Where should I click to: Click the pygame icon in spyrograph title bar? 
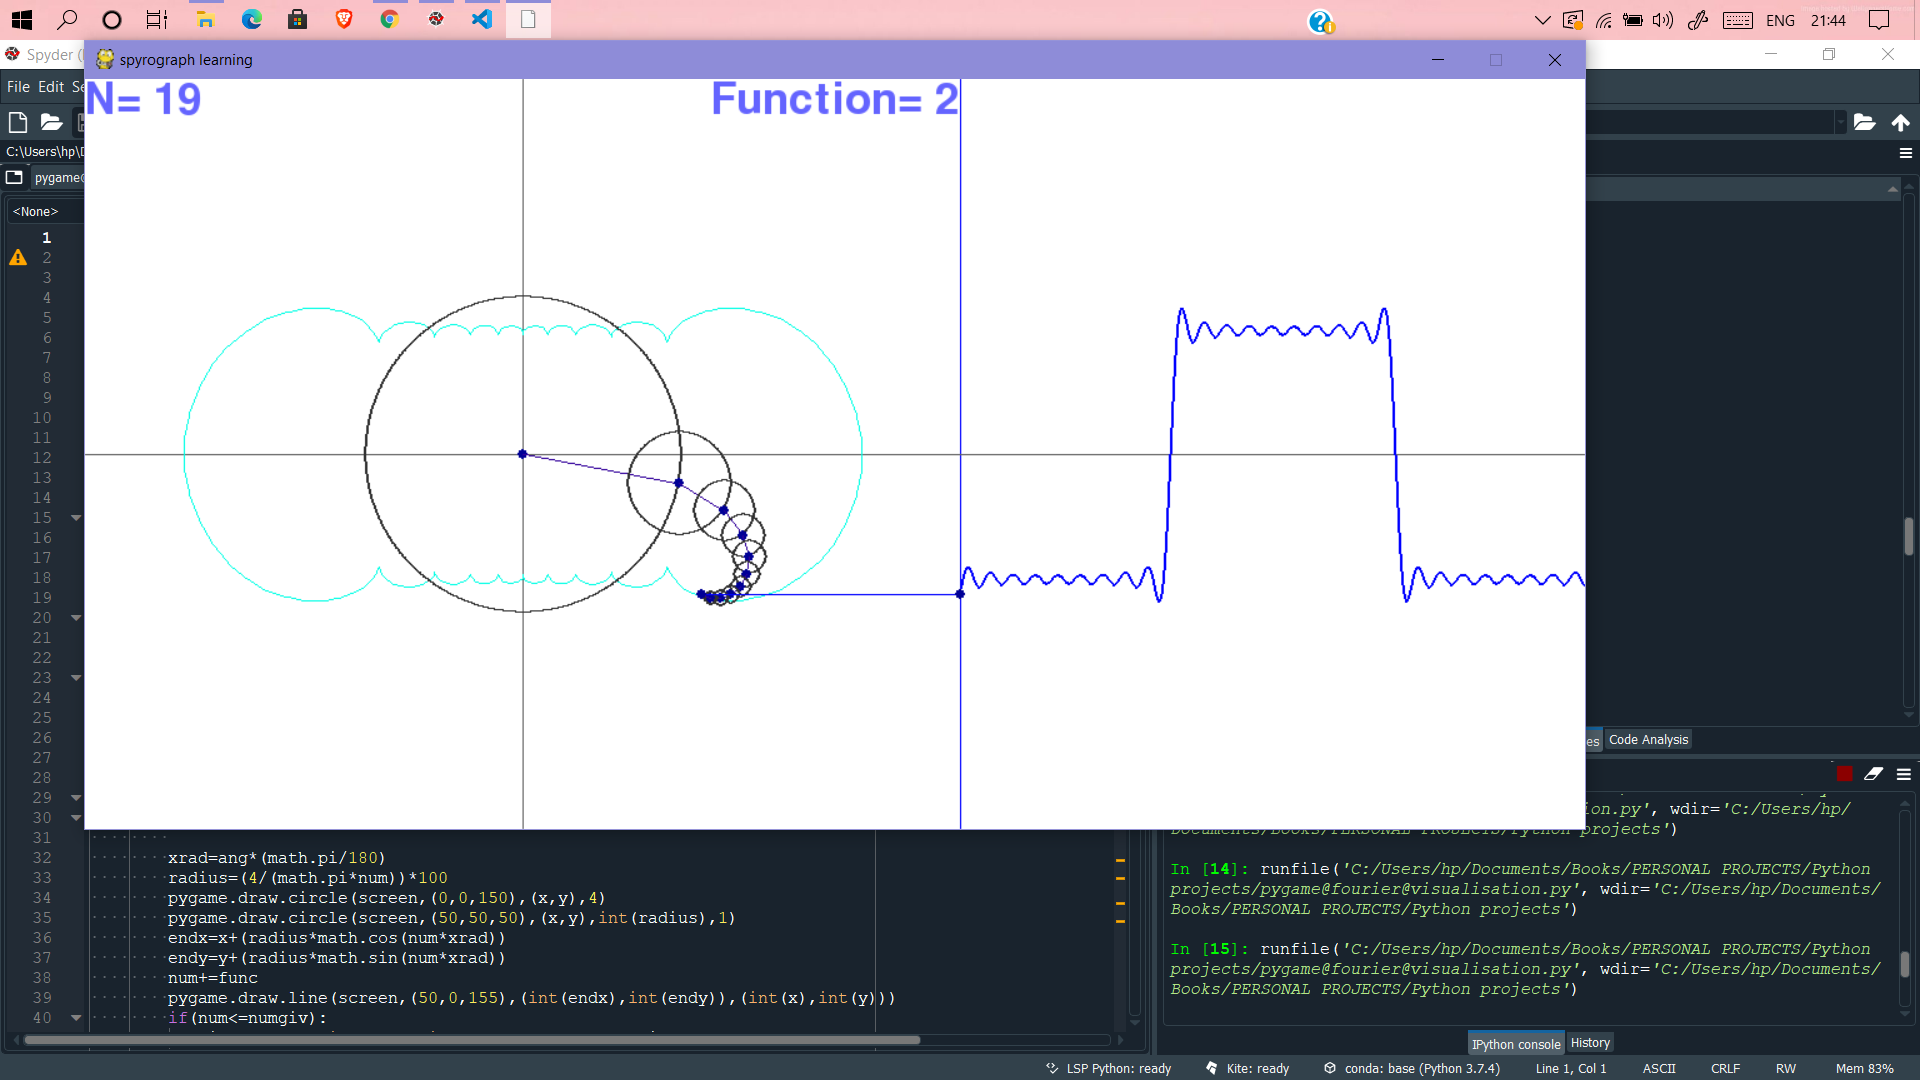tap(104, 59)
